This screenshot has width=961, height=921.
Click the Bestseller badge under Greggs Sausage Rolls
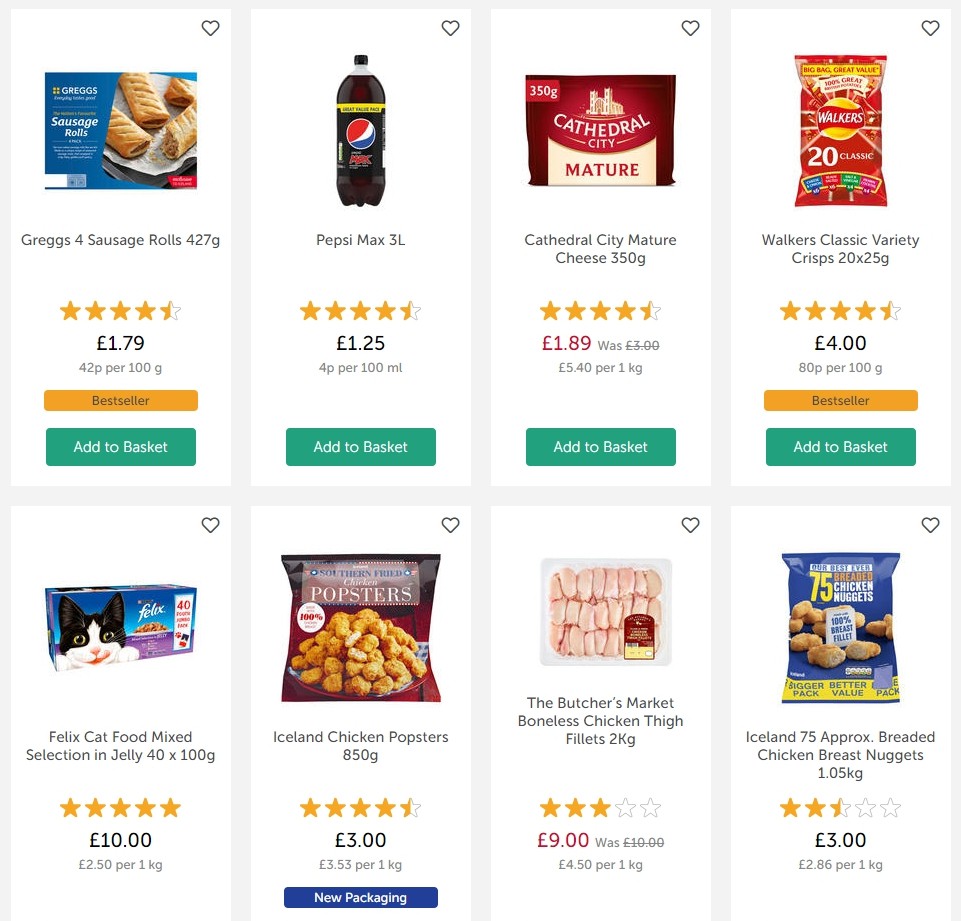point(120,400)
